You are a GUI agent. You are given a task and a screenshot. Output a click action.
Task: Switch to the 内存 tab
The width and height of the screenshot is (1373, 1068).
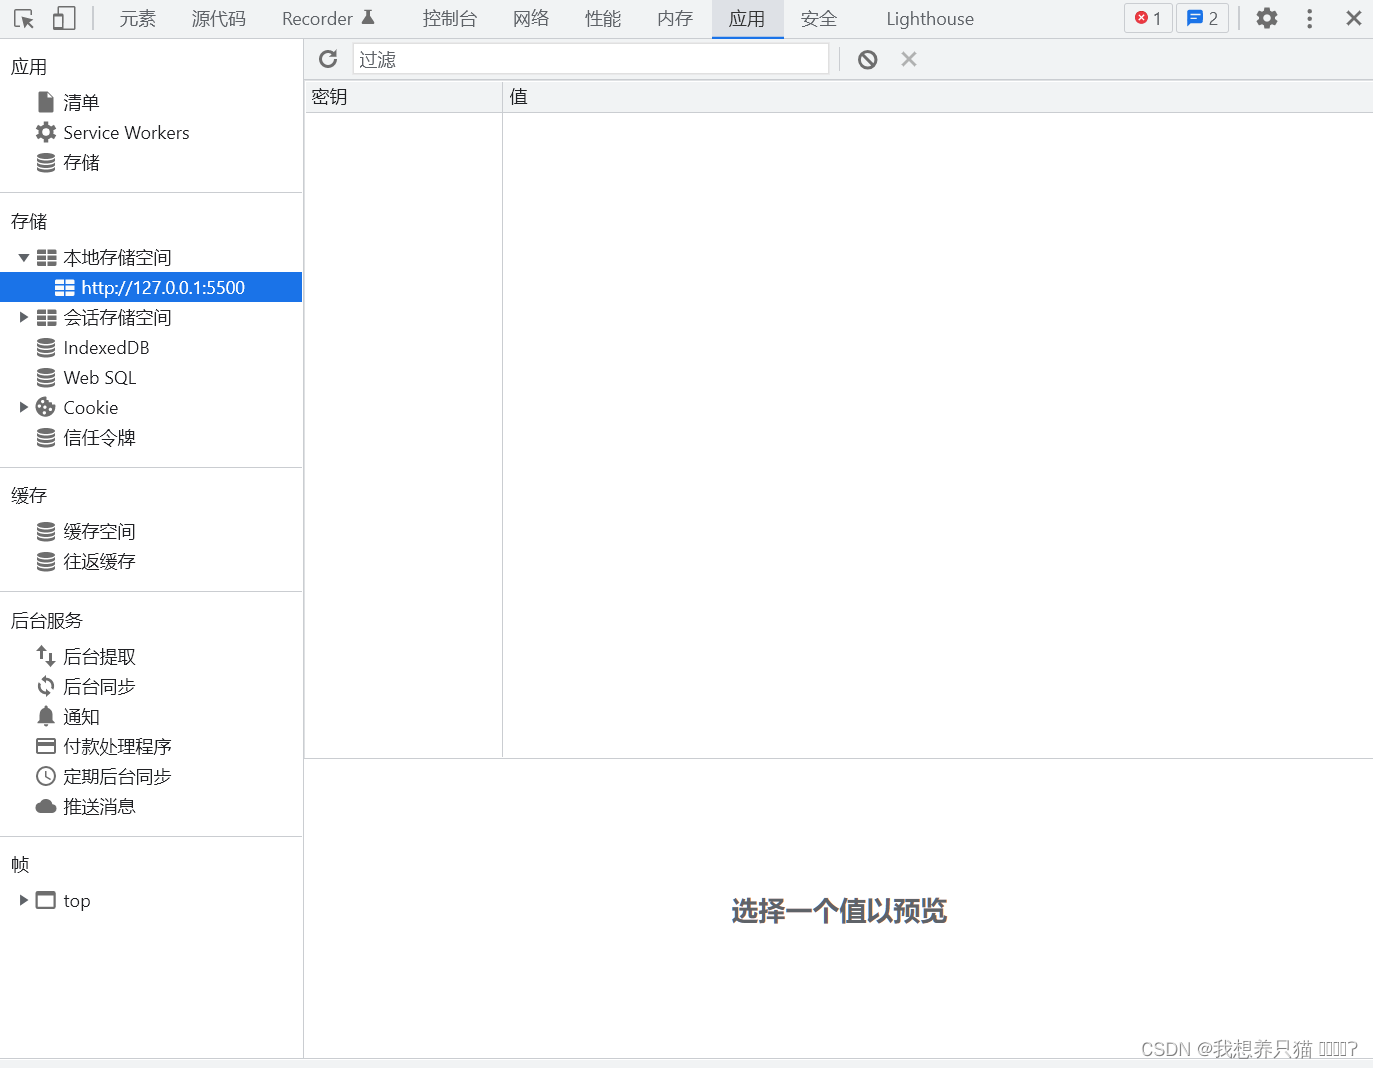pos(675,19)
